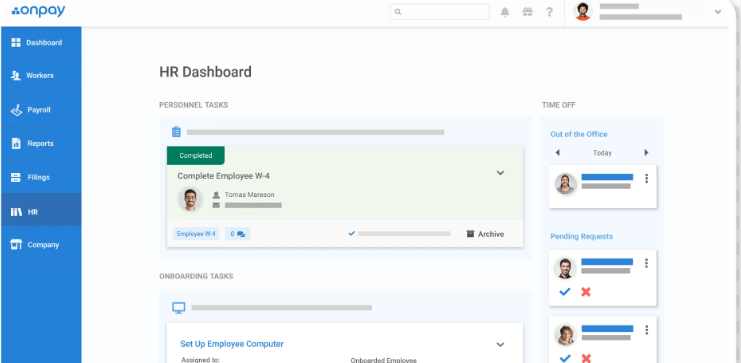Click the HR books icon
The image size is (741, 363).
pyautogui.click(x=16, y=212)
